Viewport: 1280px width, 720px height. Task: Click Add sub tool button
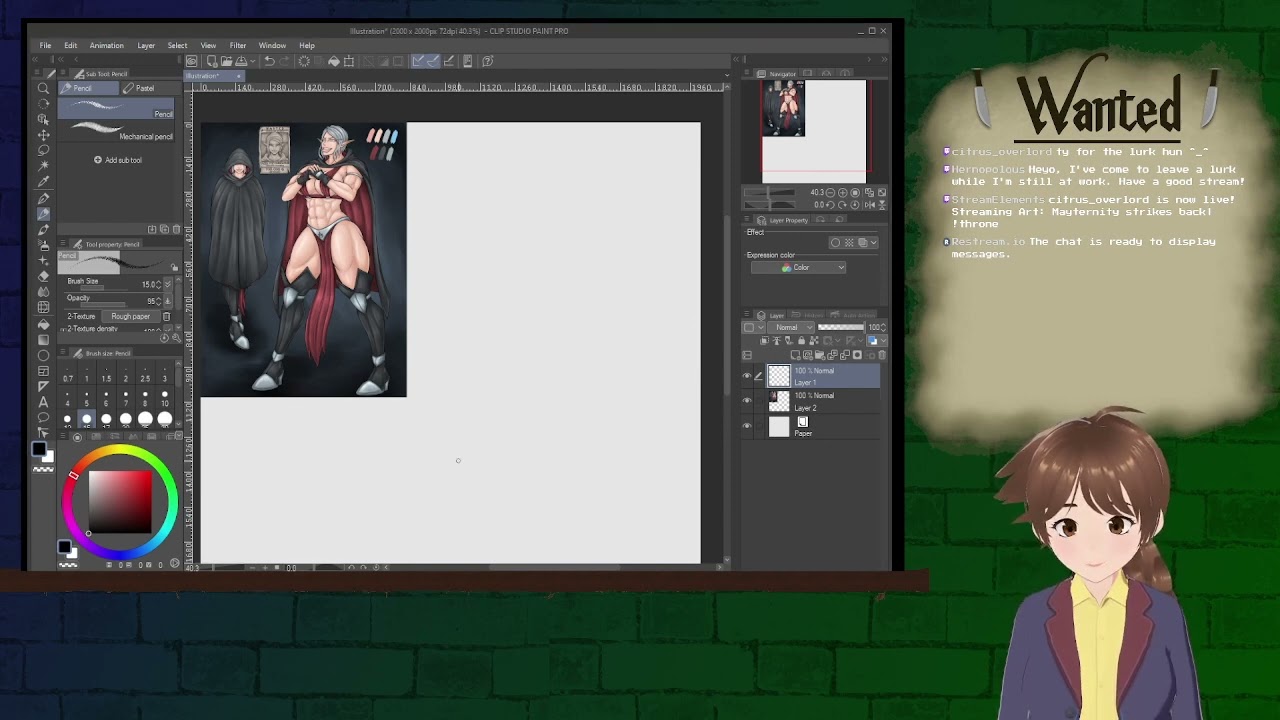pyautogui.click(x=119, y=160)
